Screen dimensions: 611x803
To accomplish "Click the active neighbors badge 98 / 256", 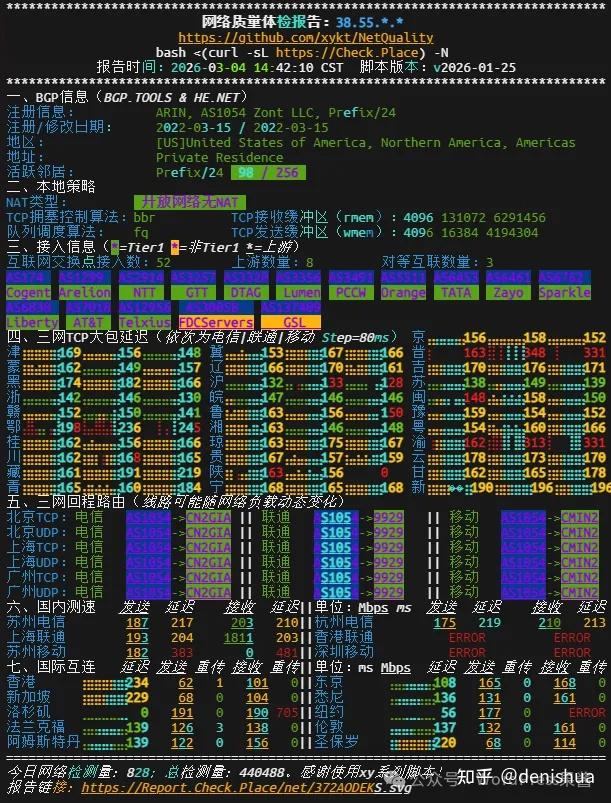I will pyautogui.click(x=268, y=173).
